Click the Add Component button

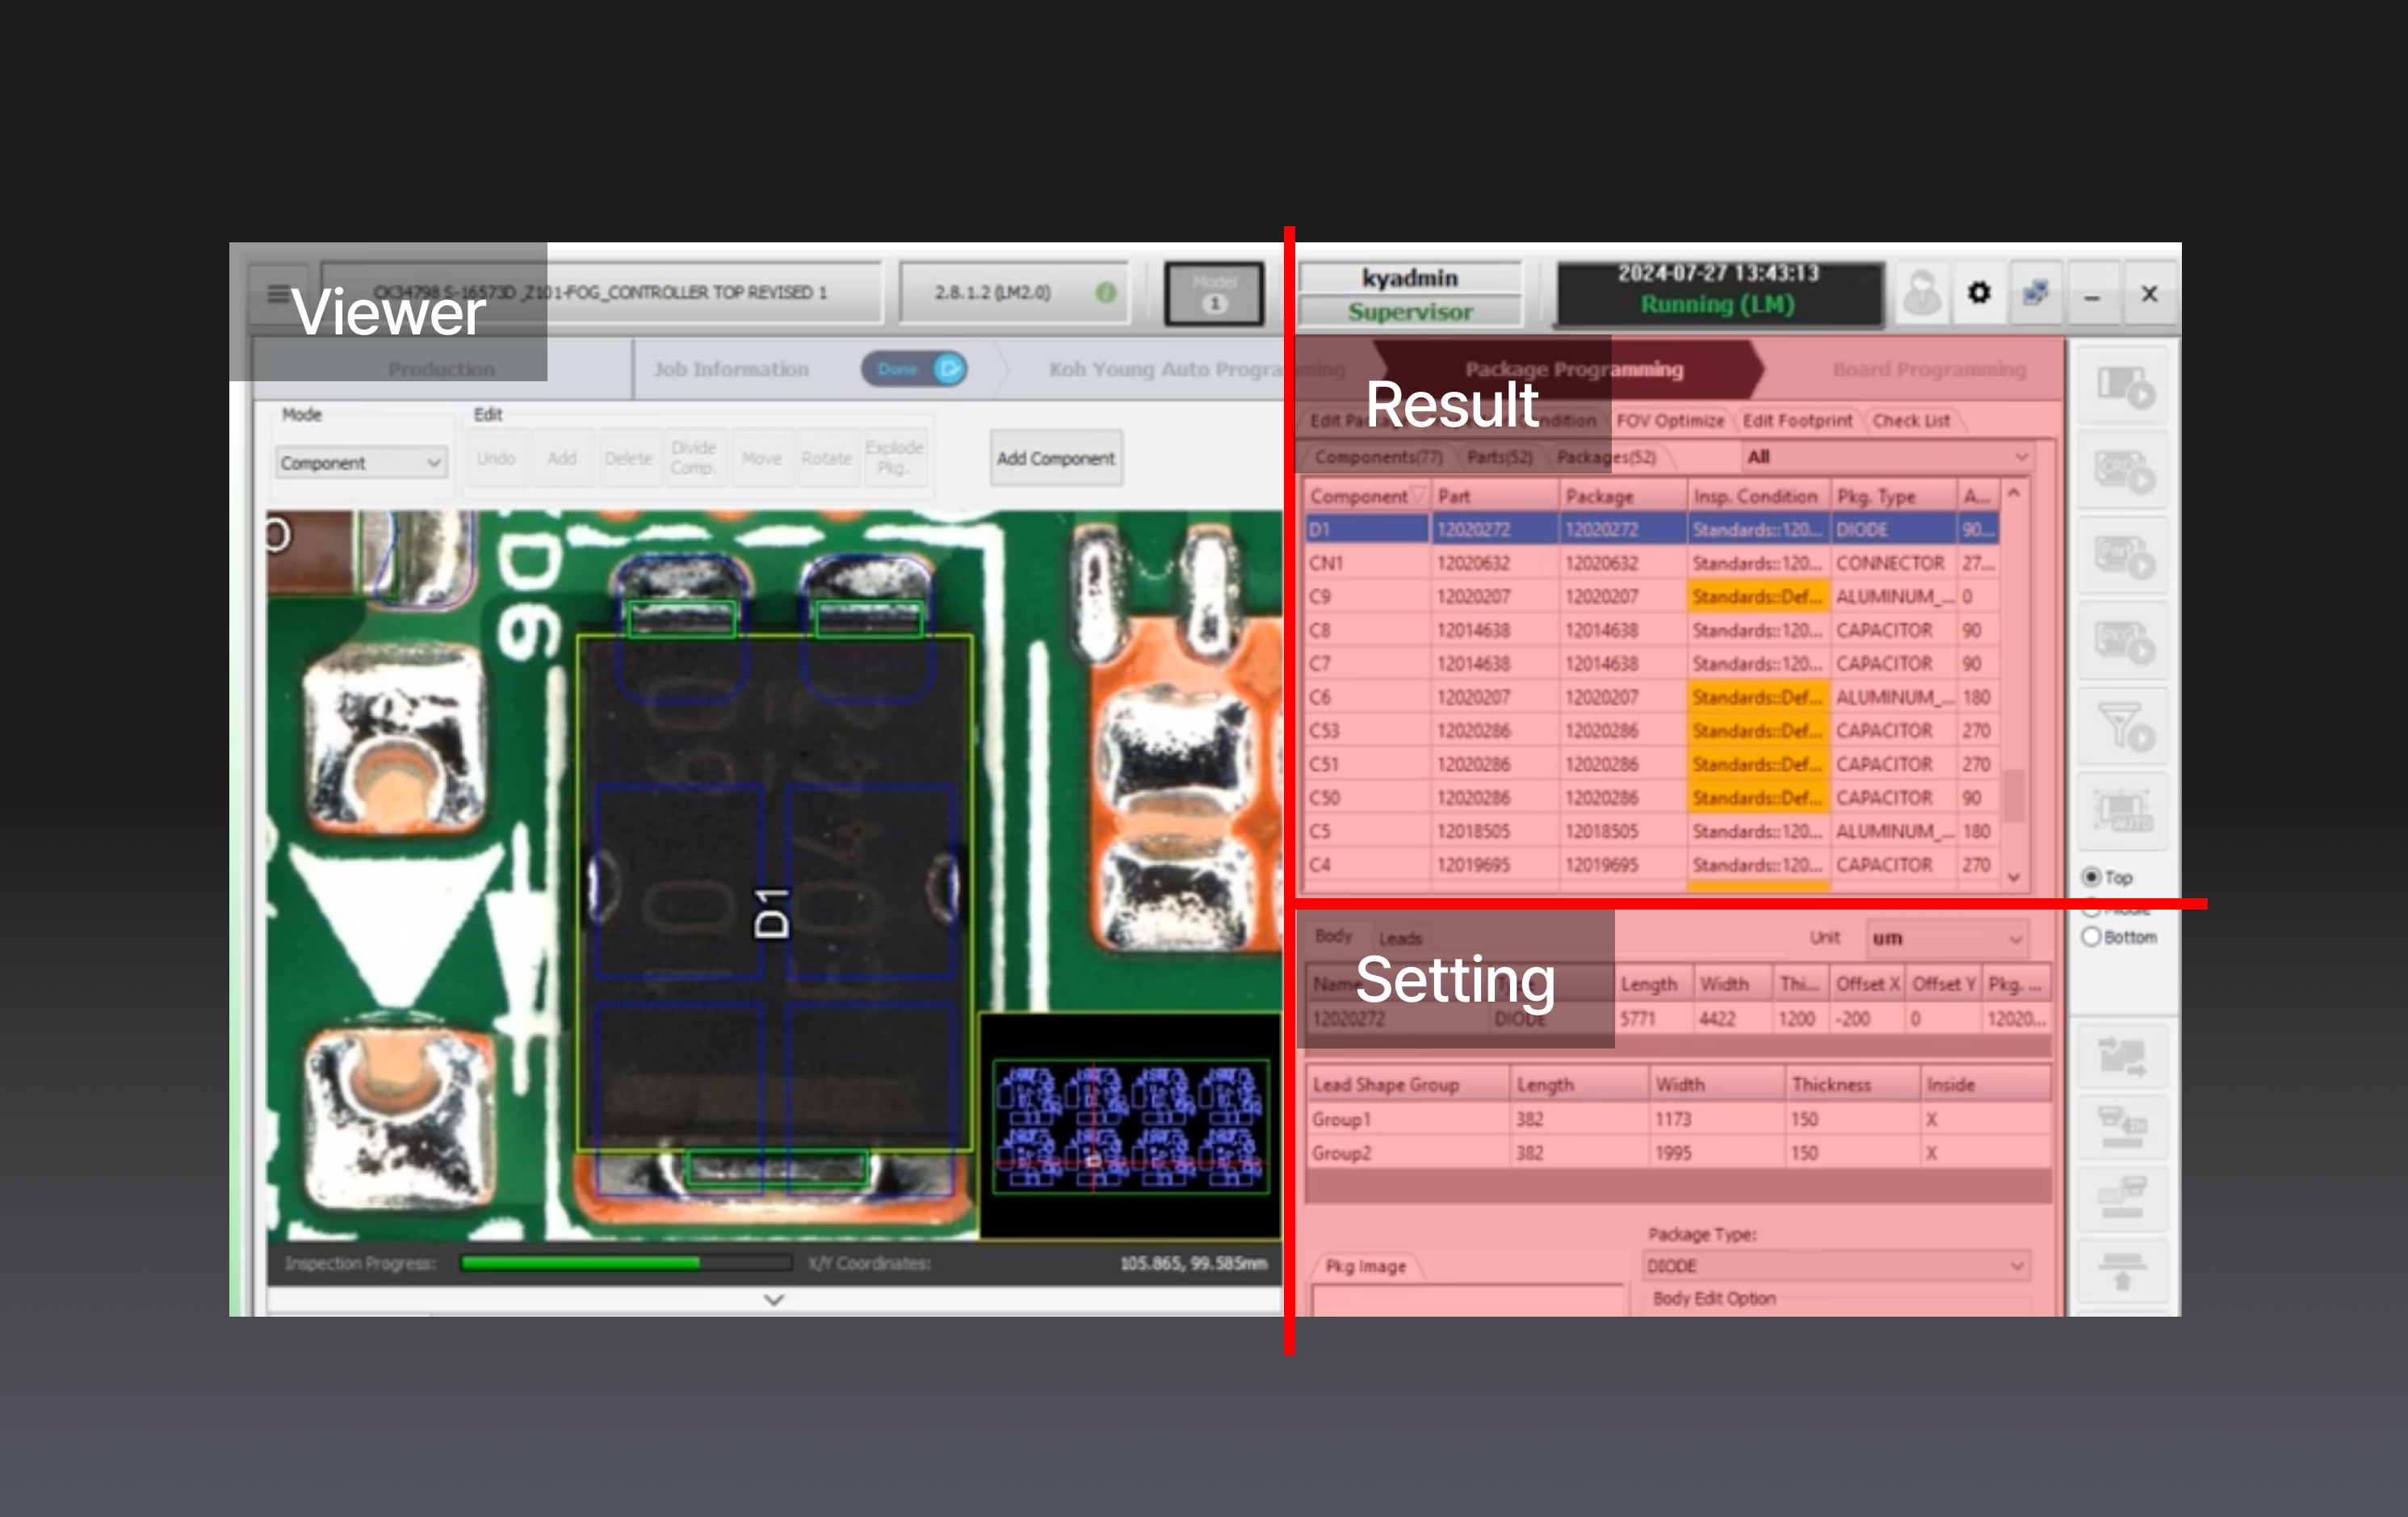click(1056, 458)
